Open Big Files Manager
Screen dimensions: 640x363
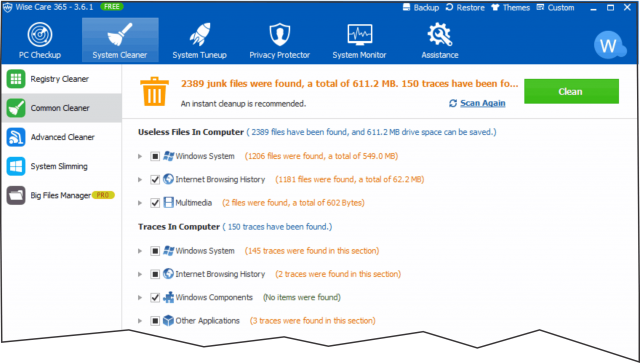[x=61, y=195]
